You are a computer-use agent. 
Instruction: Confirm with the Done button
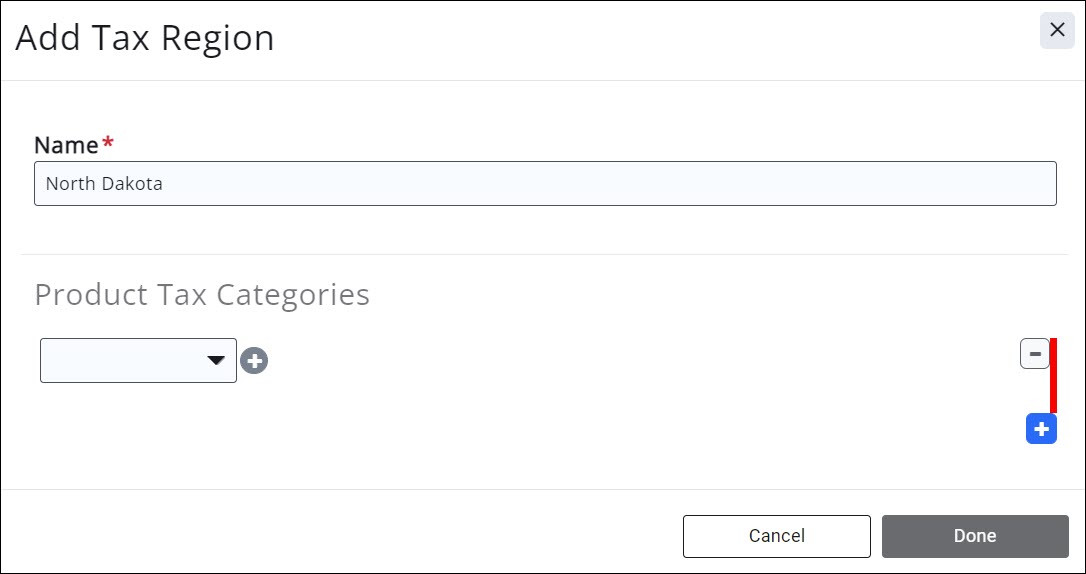pyautogui.click(x=974, y=536)
